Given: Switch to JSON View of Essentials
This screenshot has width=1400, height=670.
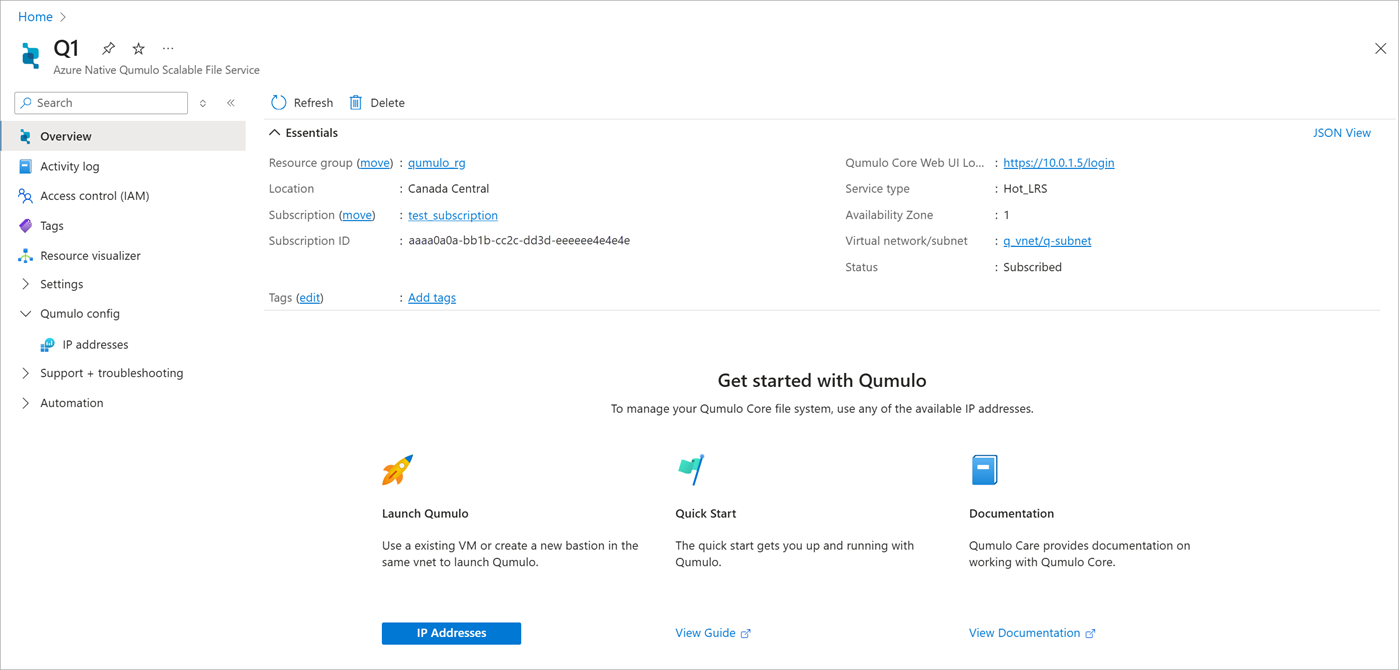Looking at the screenshot, I should (x=1342, y=132).
